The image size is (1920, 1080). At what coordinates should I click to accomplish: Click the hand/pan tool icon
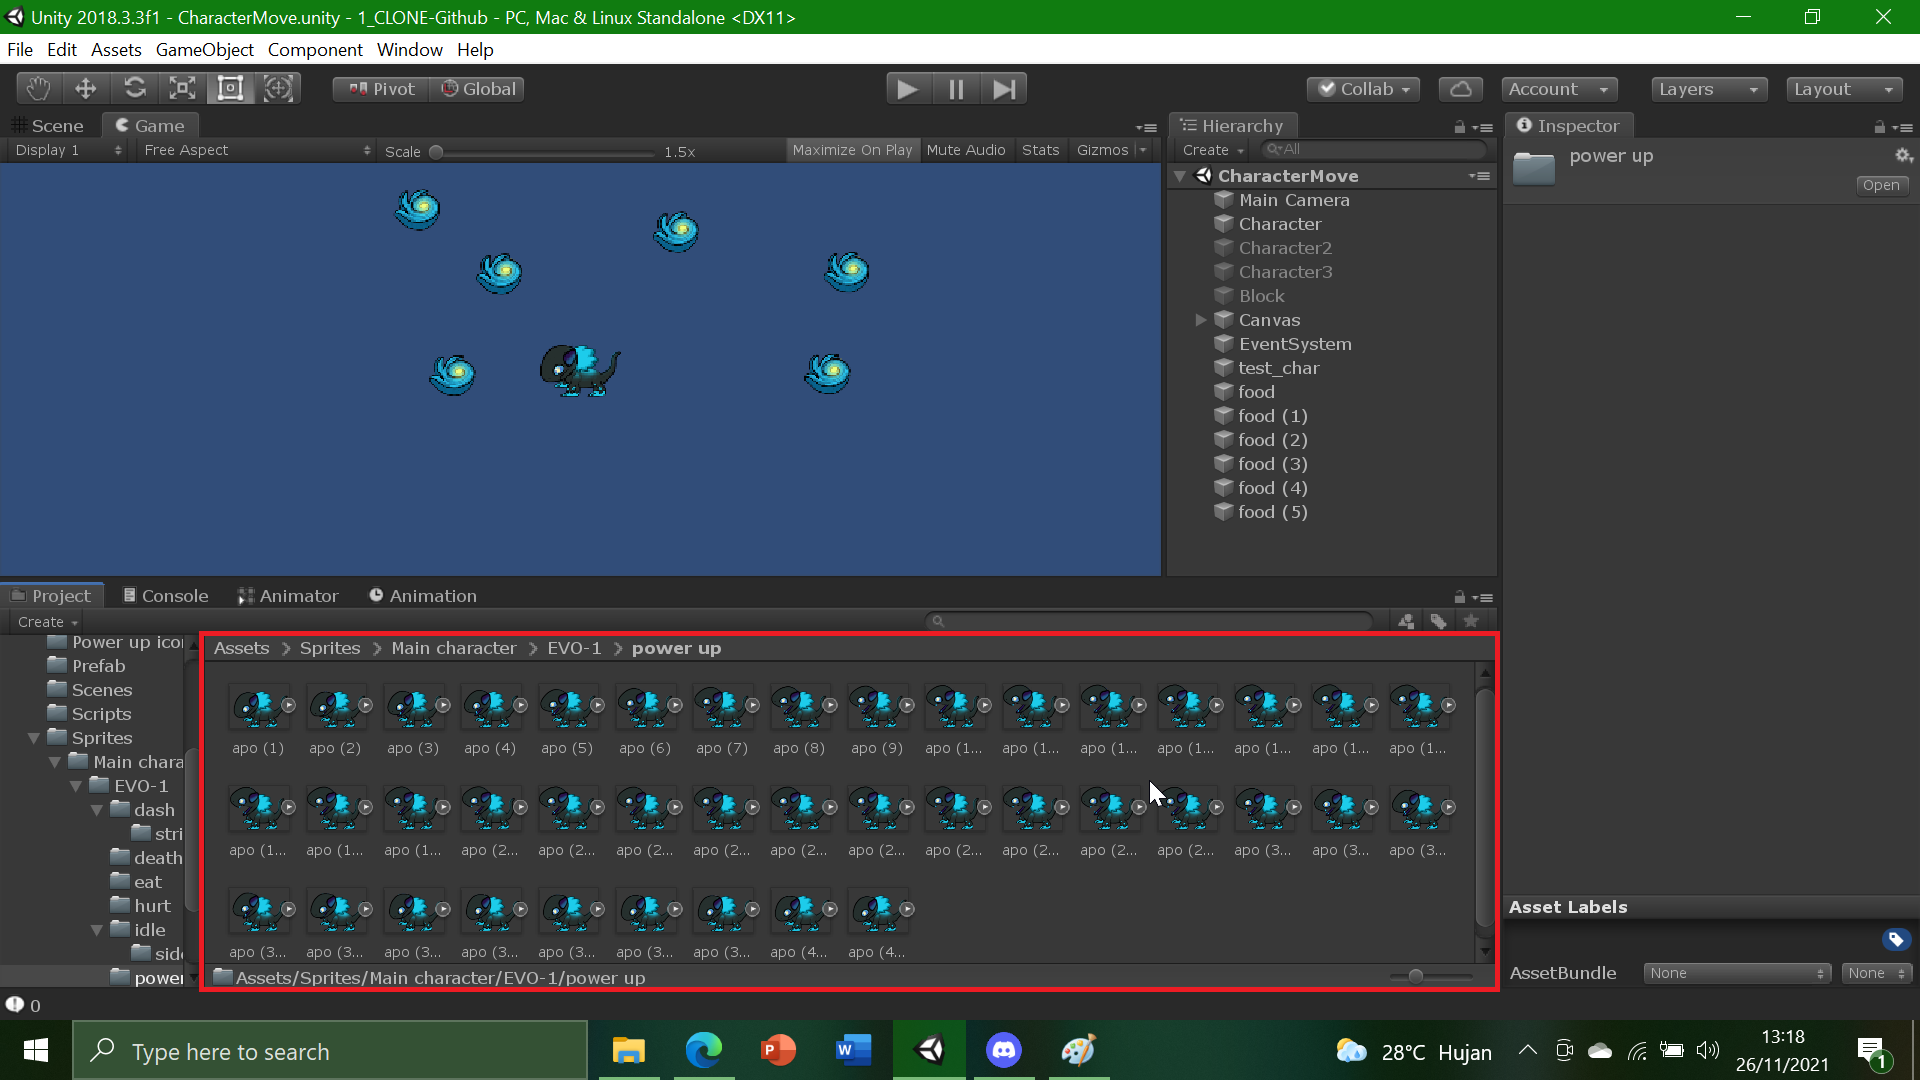coord(36,88)
